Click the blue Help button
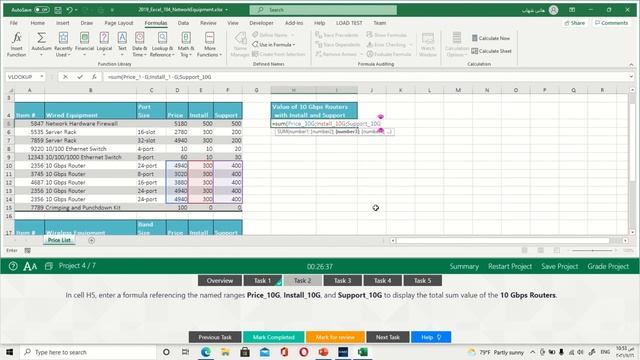 click(x=431, y=337)
